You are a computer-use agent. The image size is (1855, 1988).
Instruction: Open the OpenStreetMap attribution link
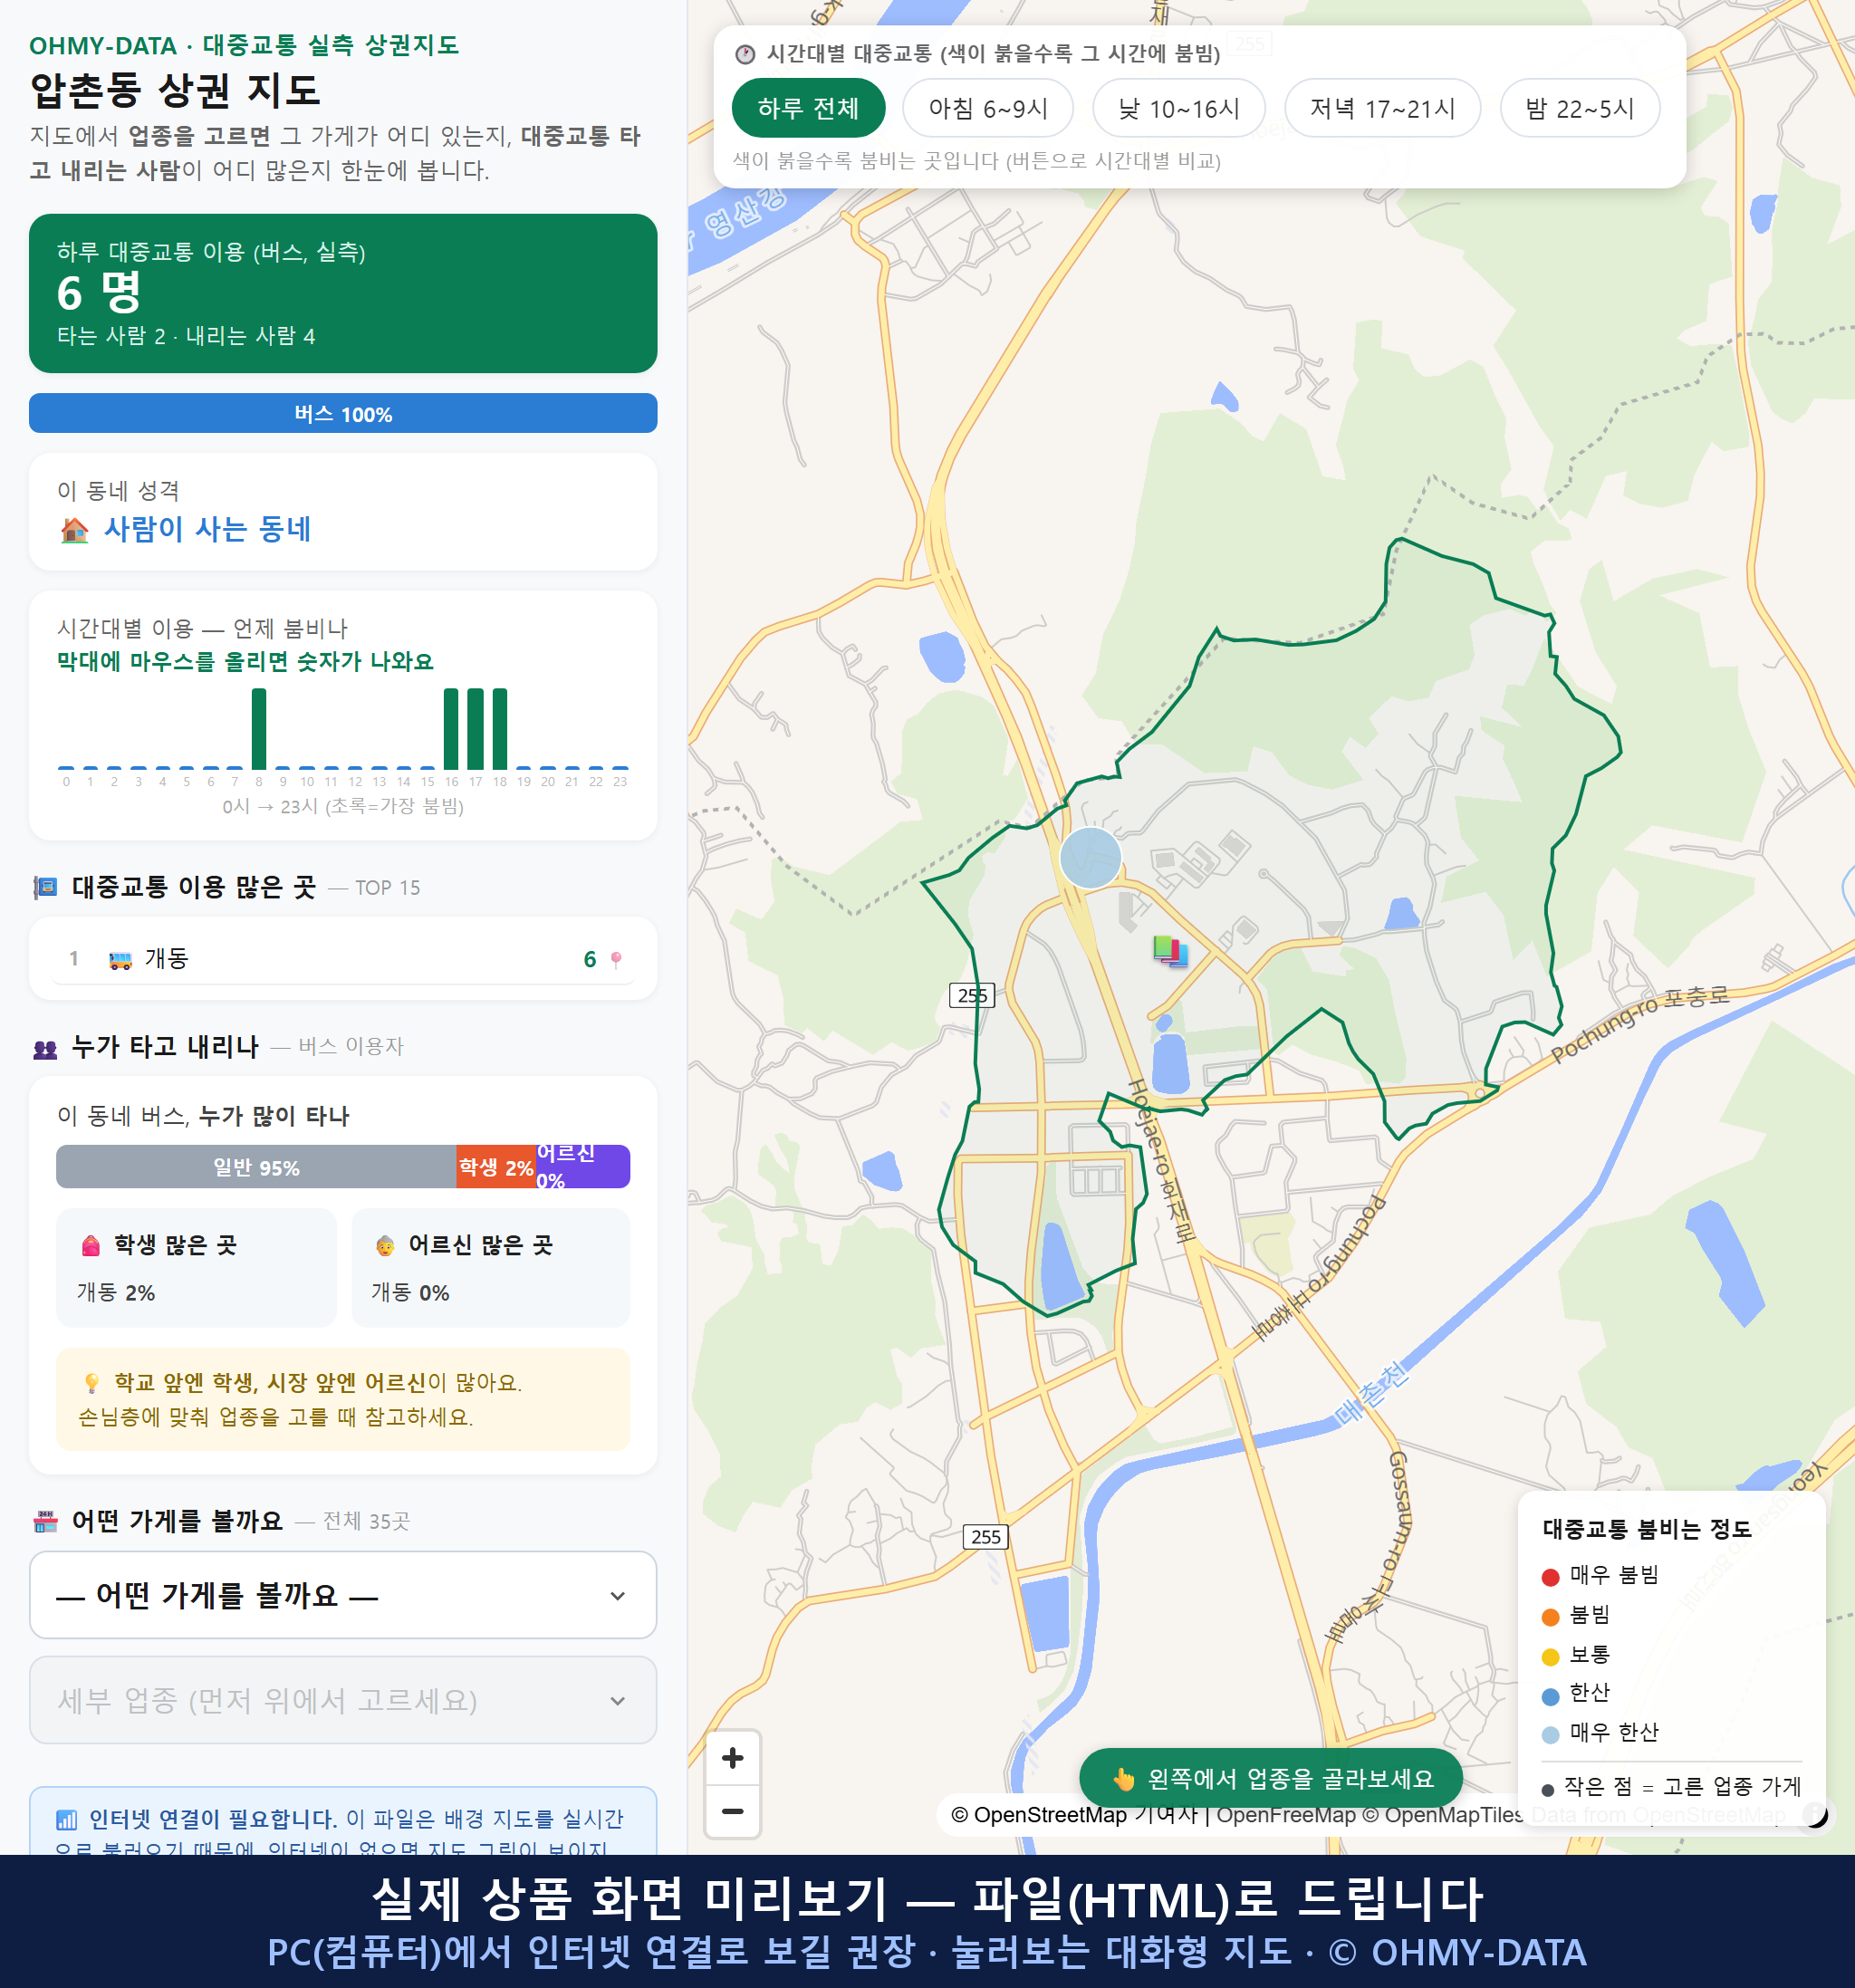click(x=1038, y=1815)
